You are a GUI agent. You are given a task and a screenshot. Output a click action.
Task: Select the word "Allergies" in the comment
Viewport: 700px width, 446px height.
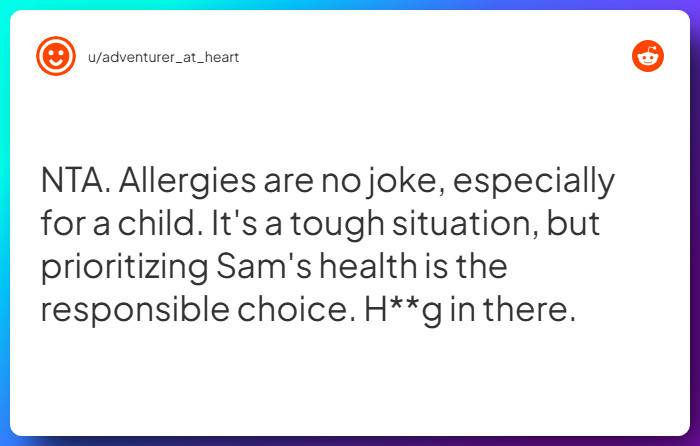[190, 182]
